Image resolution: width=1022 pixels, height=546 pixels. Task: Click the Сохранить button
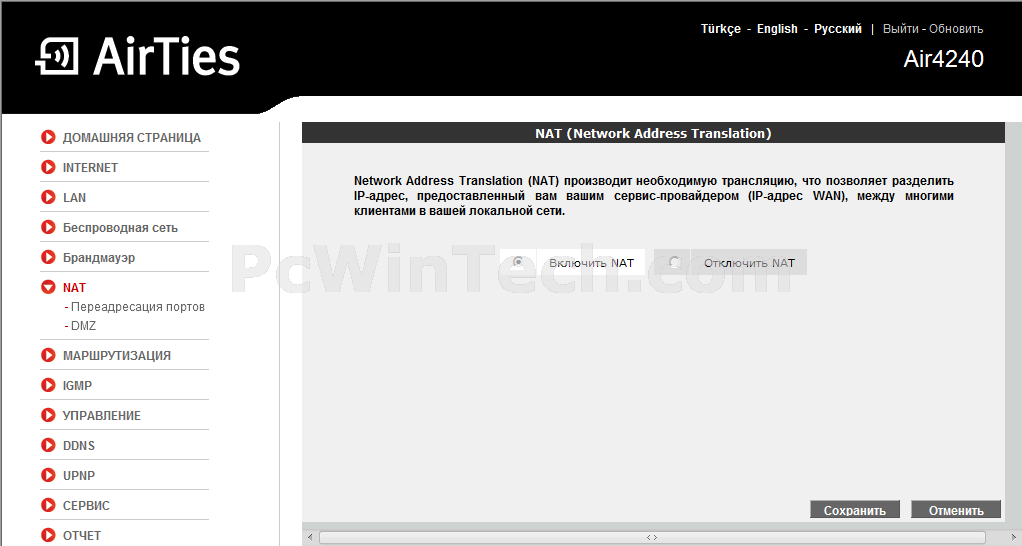(854, 510)
